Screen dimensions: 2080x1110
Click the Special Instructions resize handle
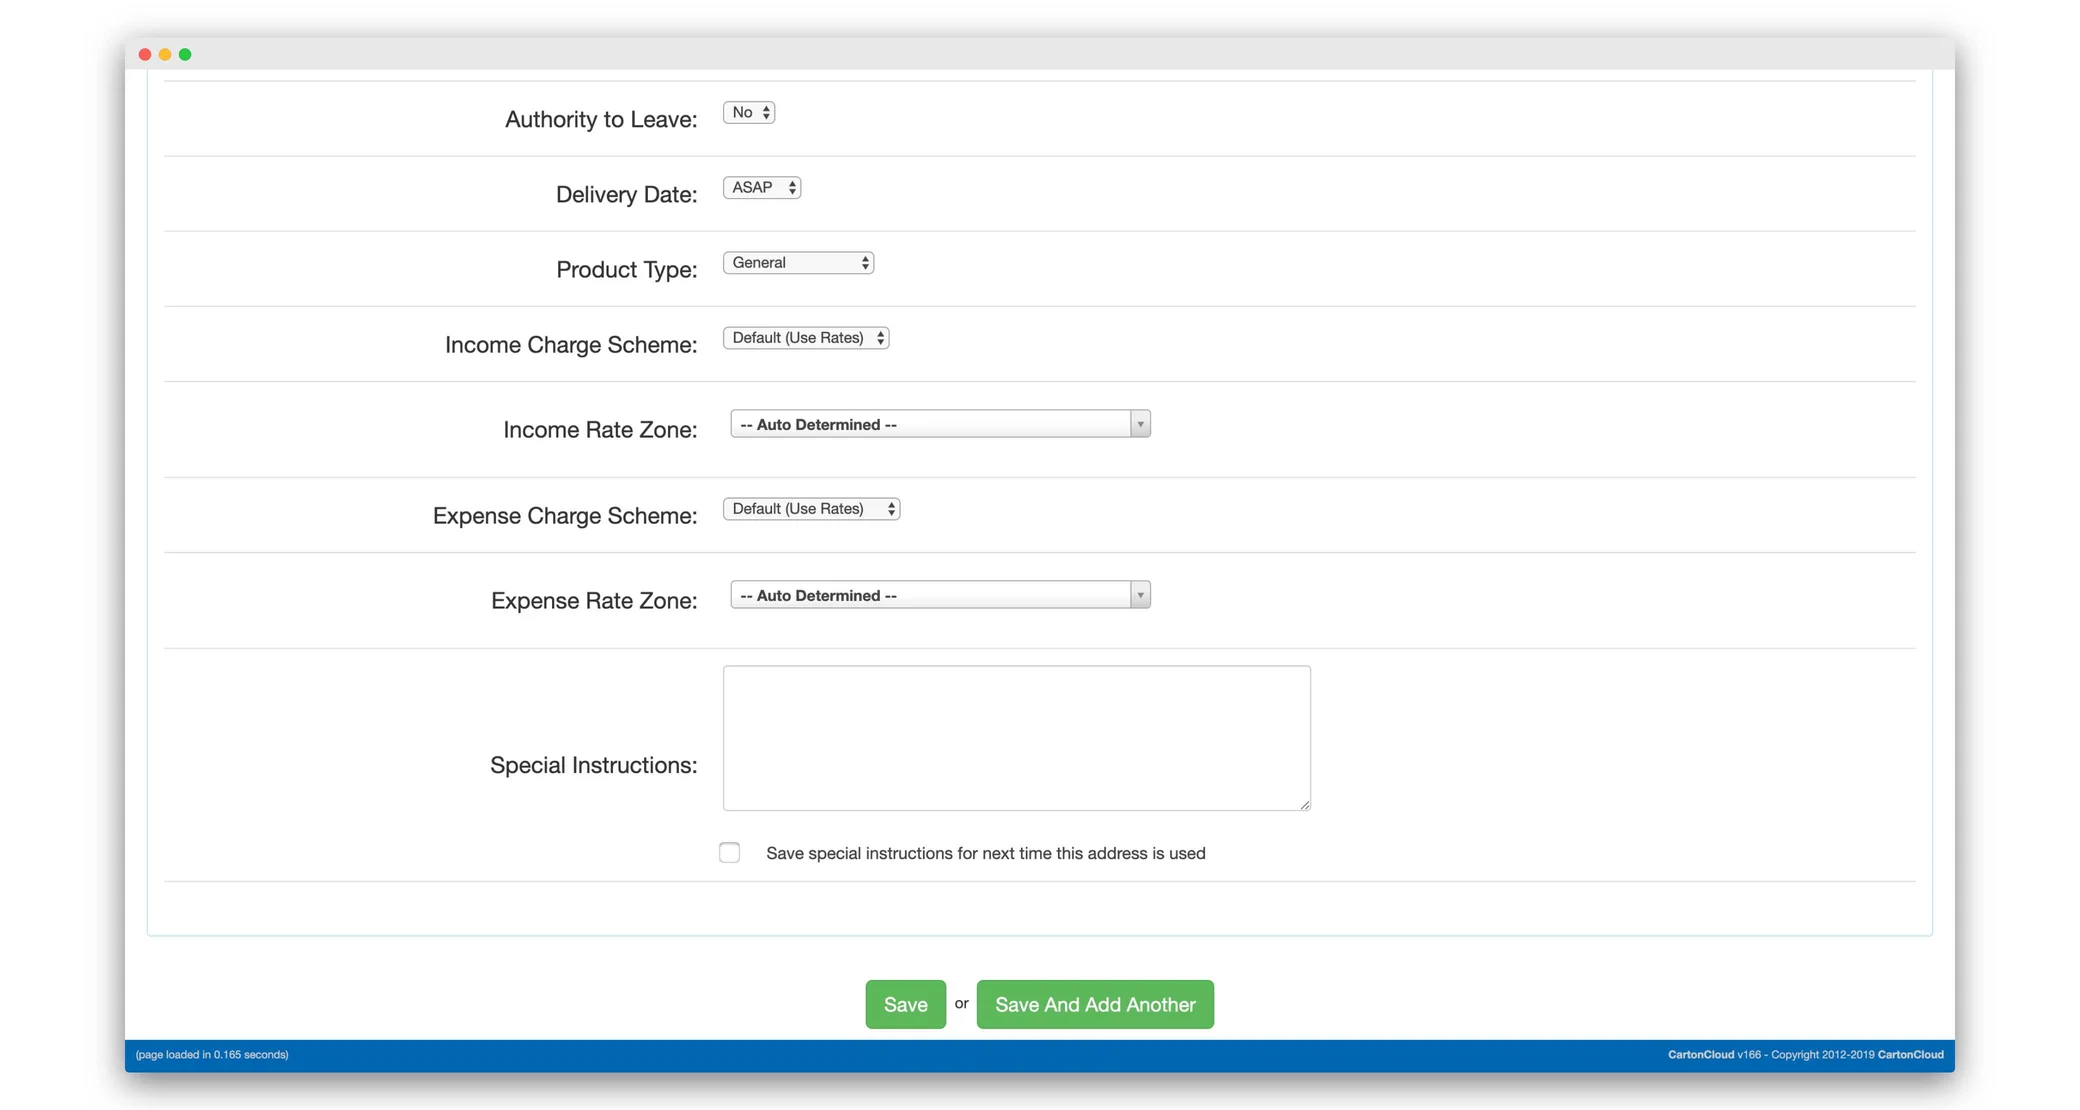click(1304, 804)
